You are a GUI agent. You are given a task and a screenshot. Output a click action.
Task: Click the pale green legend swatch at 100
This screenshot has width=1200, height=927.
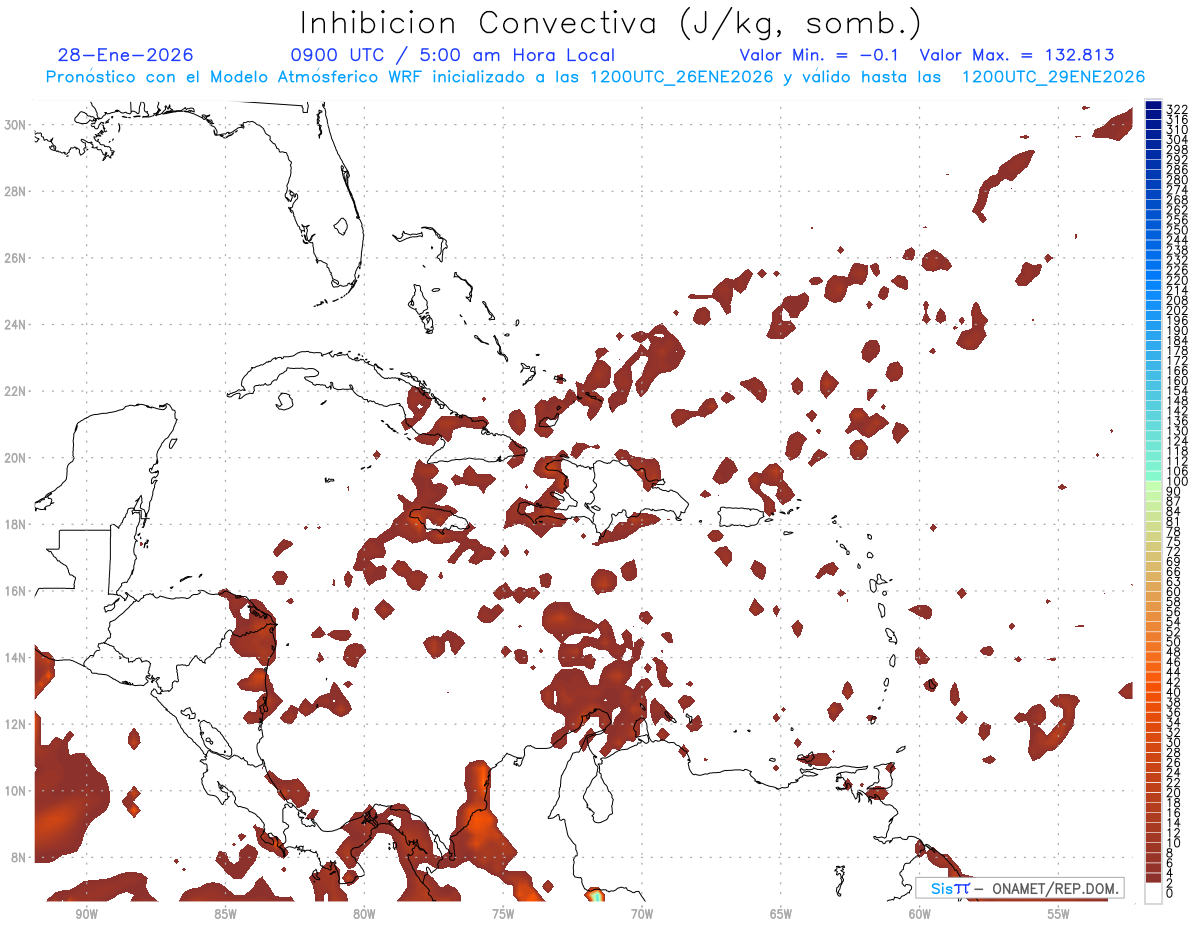1153,484
